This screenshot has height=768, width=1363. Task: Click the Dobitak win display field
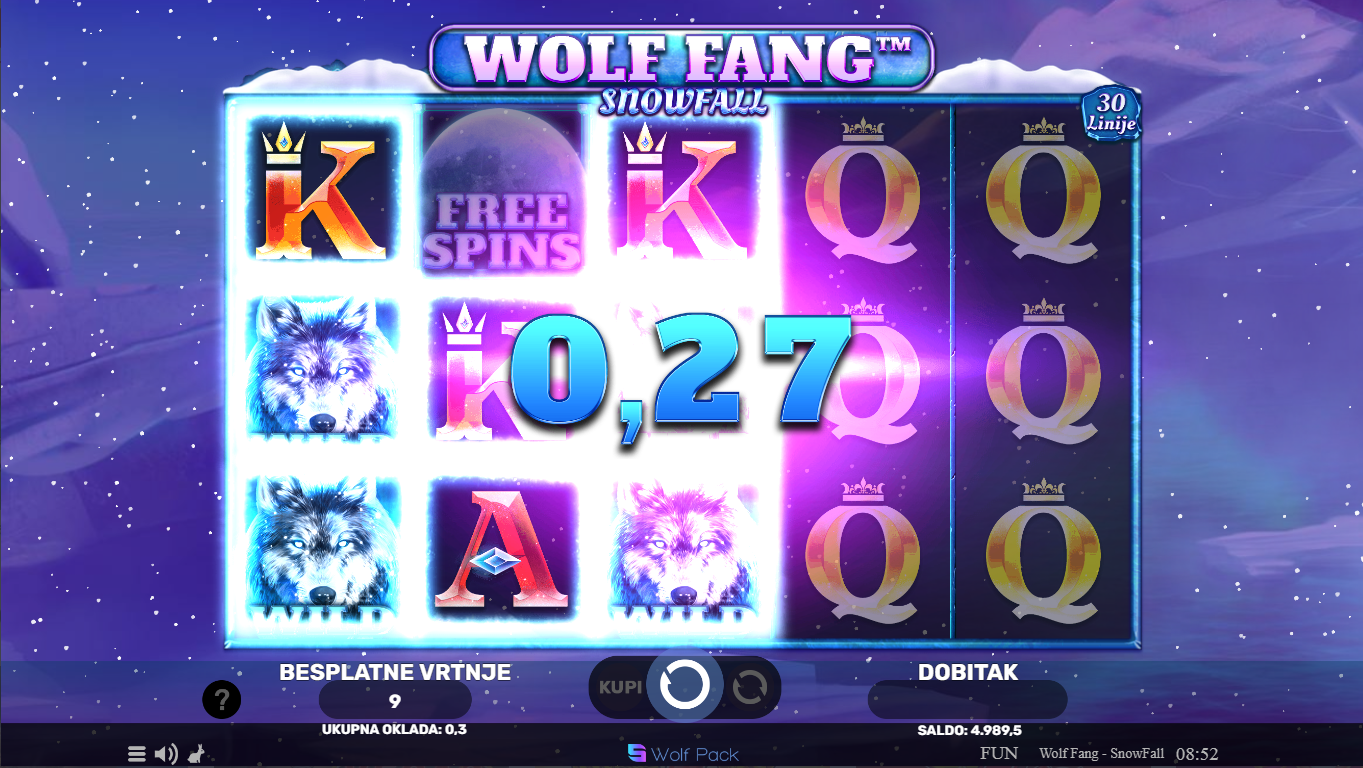(x=967, y=700)
